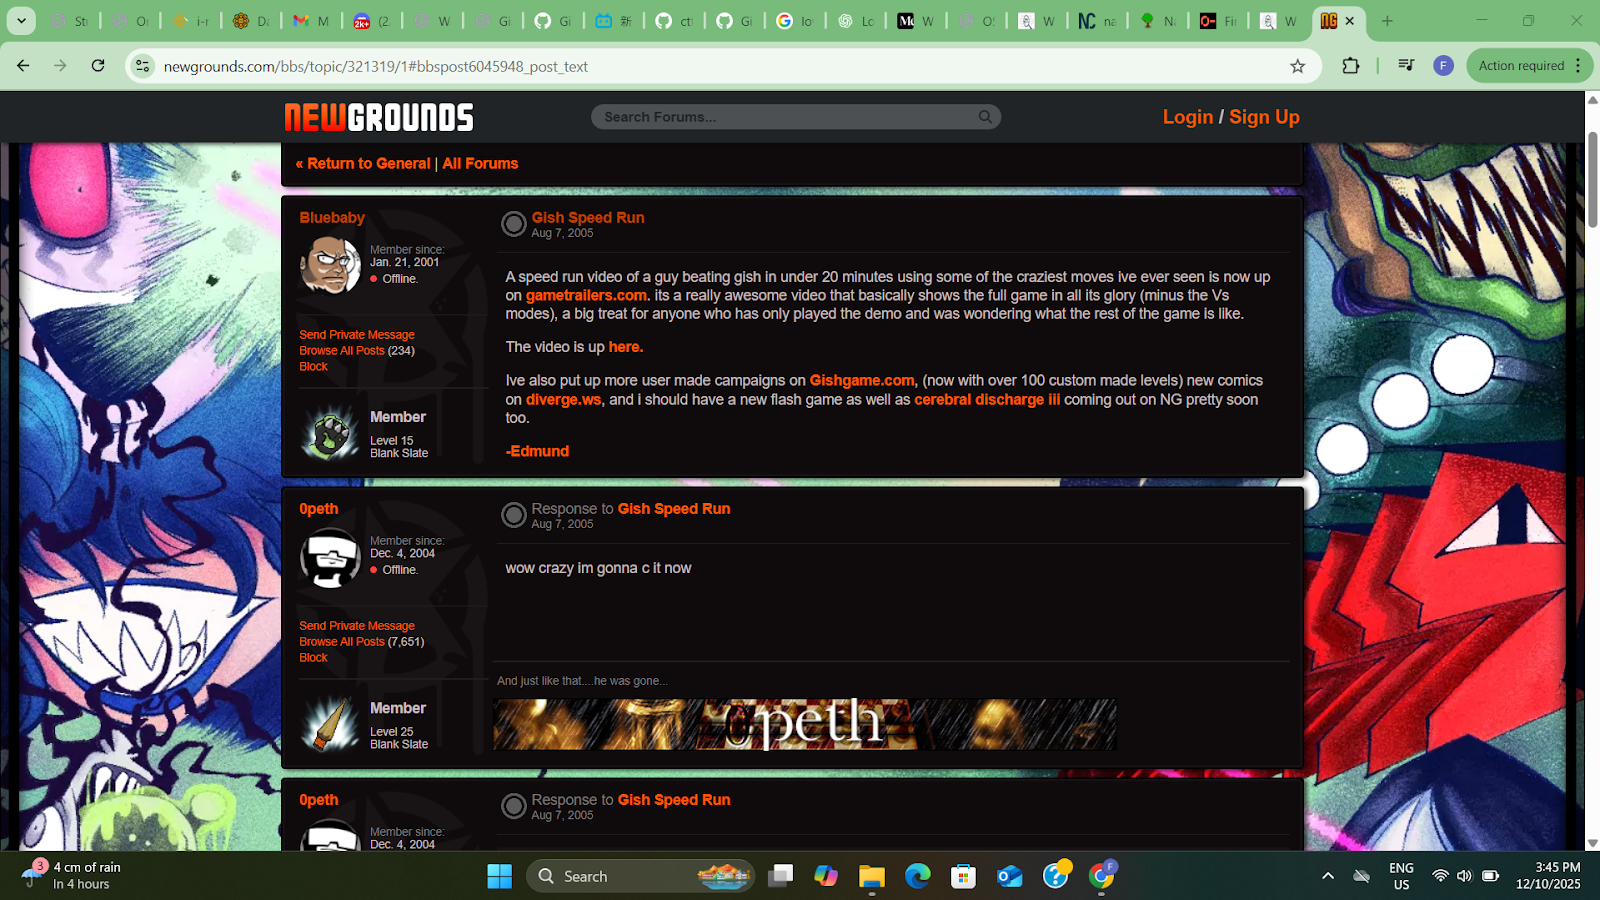The image size is (1600, 900).
Task: Click the round icon beside Gish Speed Run title
Action: (x=513, y=224)
